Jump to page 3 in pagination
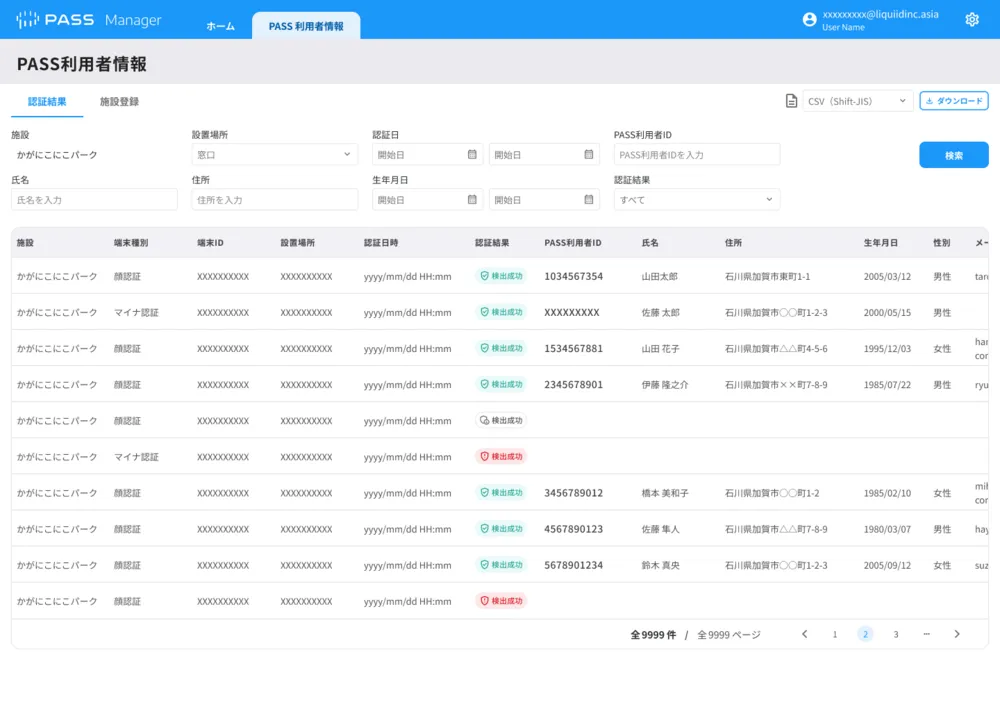 tap(895, 634)
